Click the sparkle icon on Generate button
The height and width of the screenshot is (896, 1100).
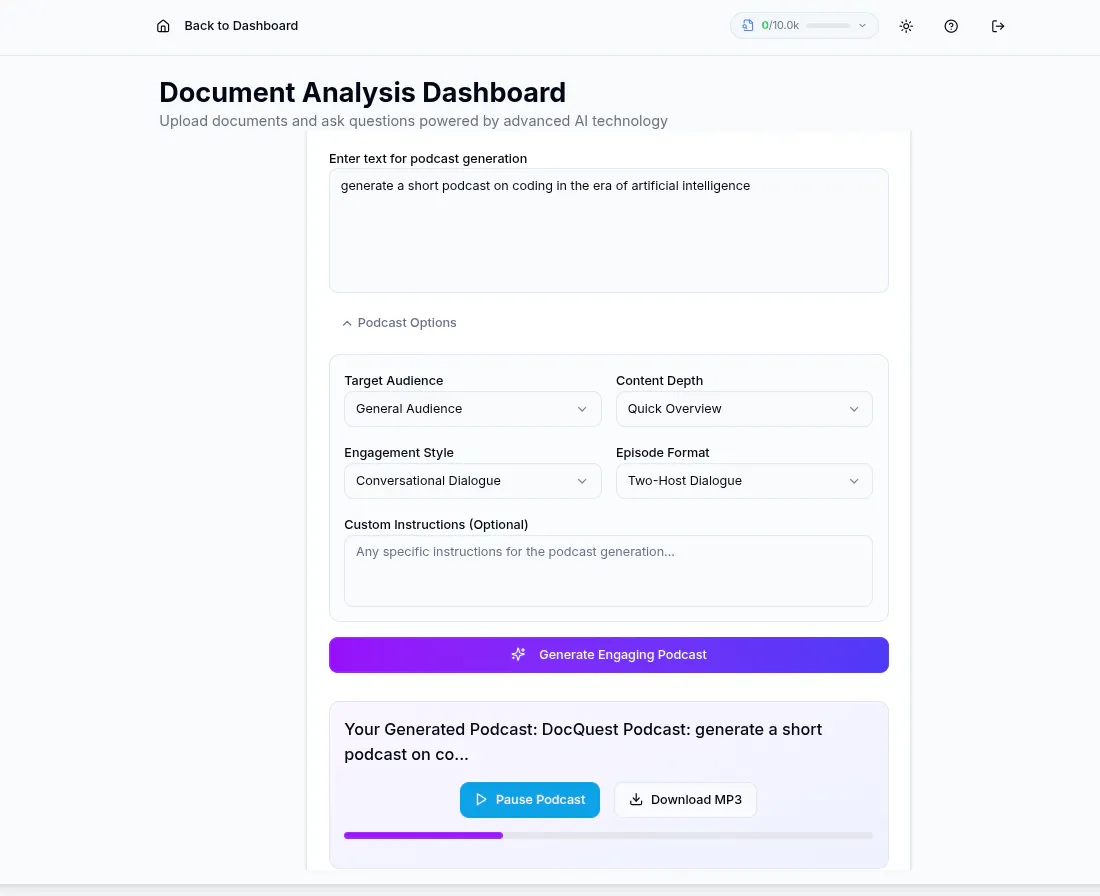[518, 655]
